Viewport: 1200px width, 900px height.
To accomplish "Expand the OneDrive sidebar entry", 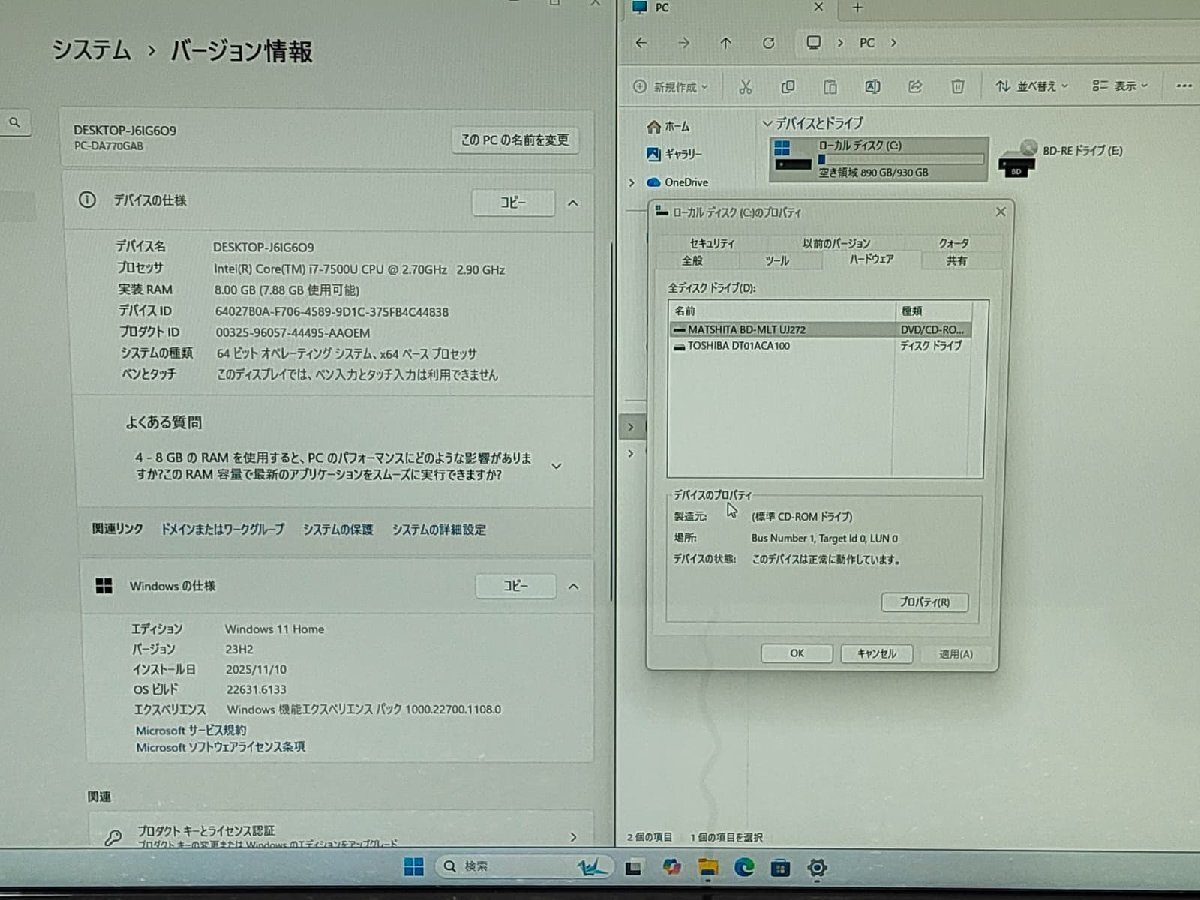I will (x=631, y=182).
